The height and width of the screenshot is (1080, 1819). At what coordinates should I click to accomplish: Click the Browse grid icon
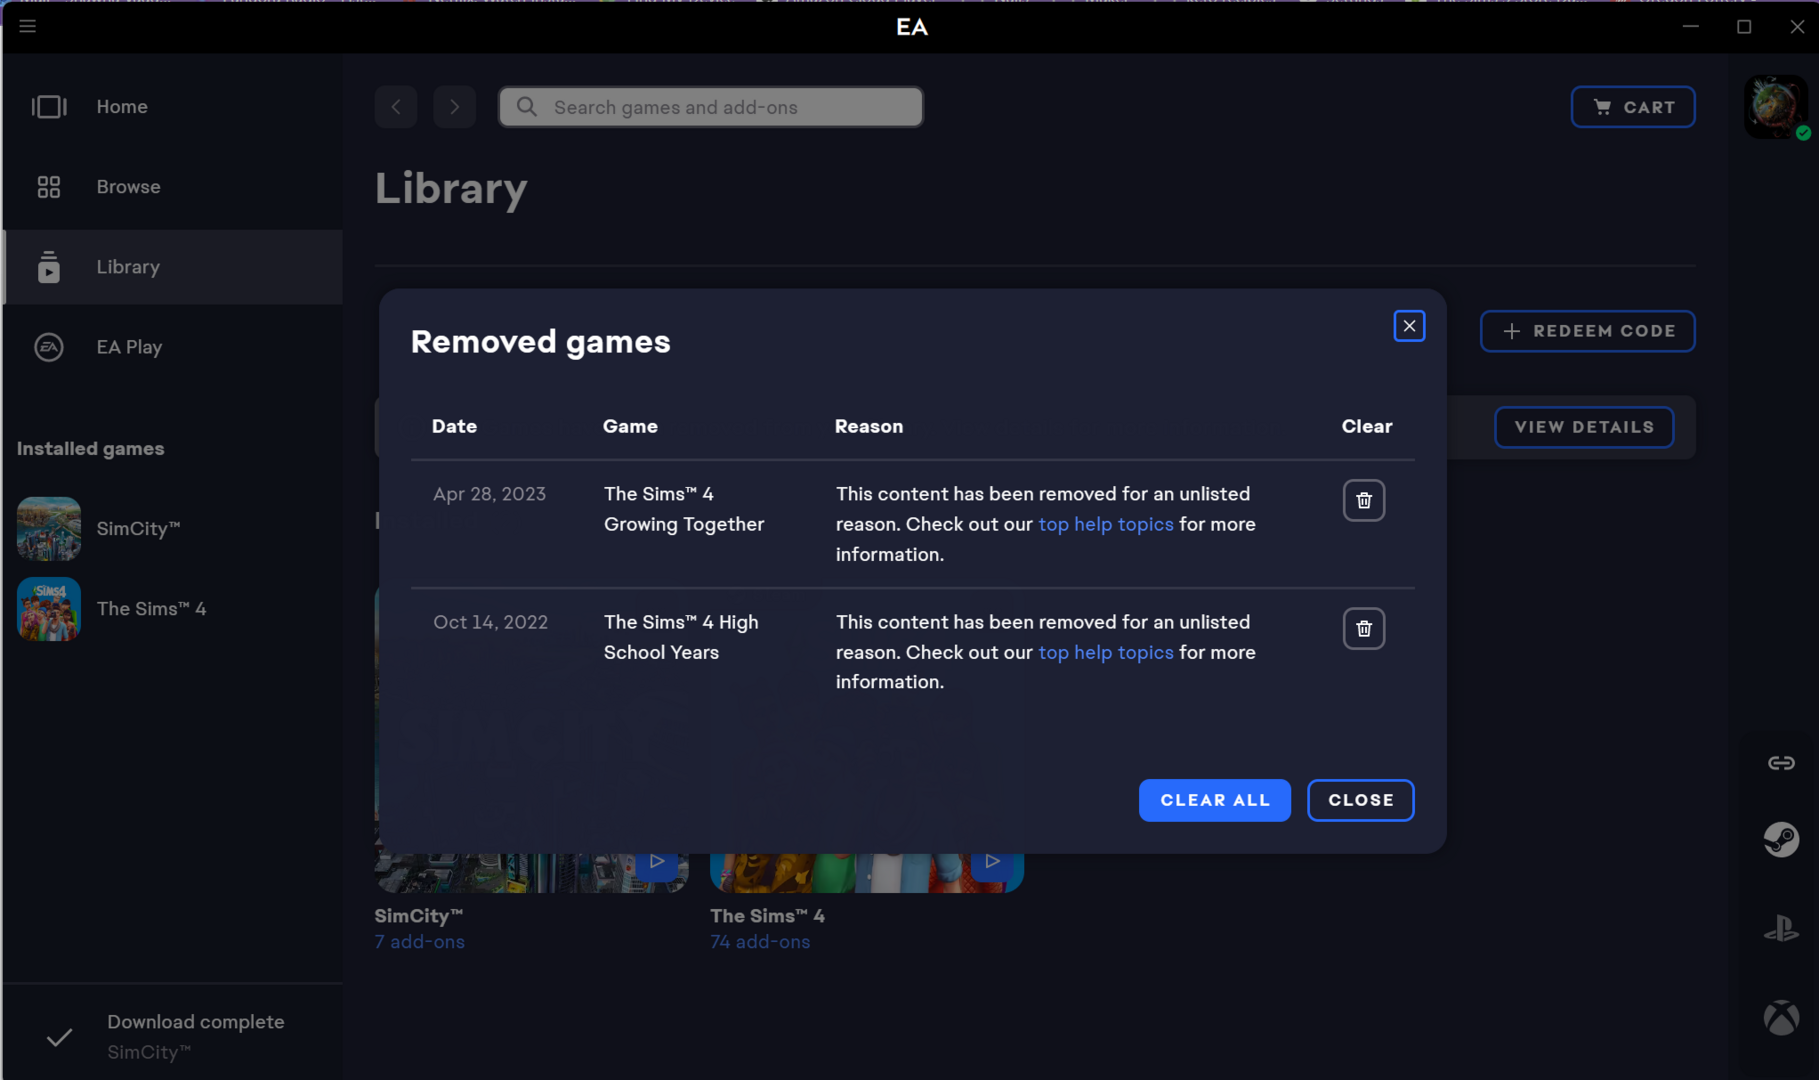[x=49, y=187]
